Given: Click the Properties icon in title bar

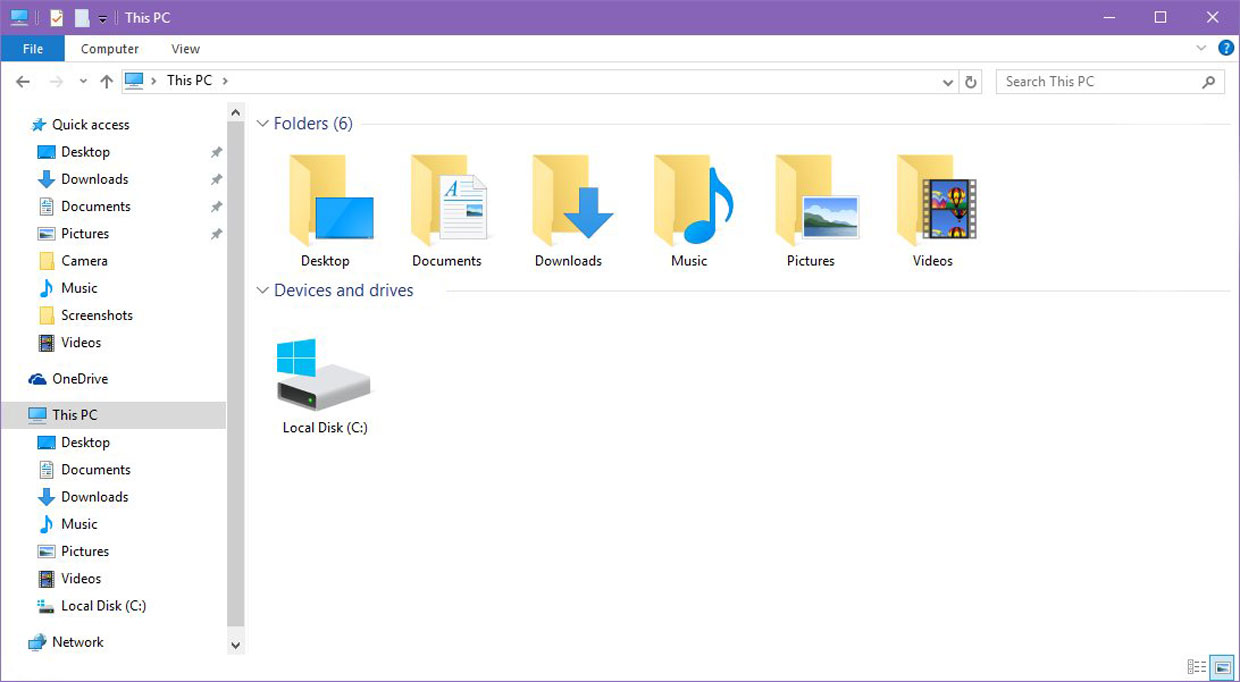Looking at the screenshot, I should coord(57,18).
